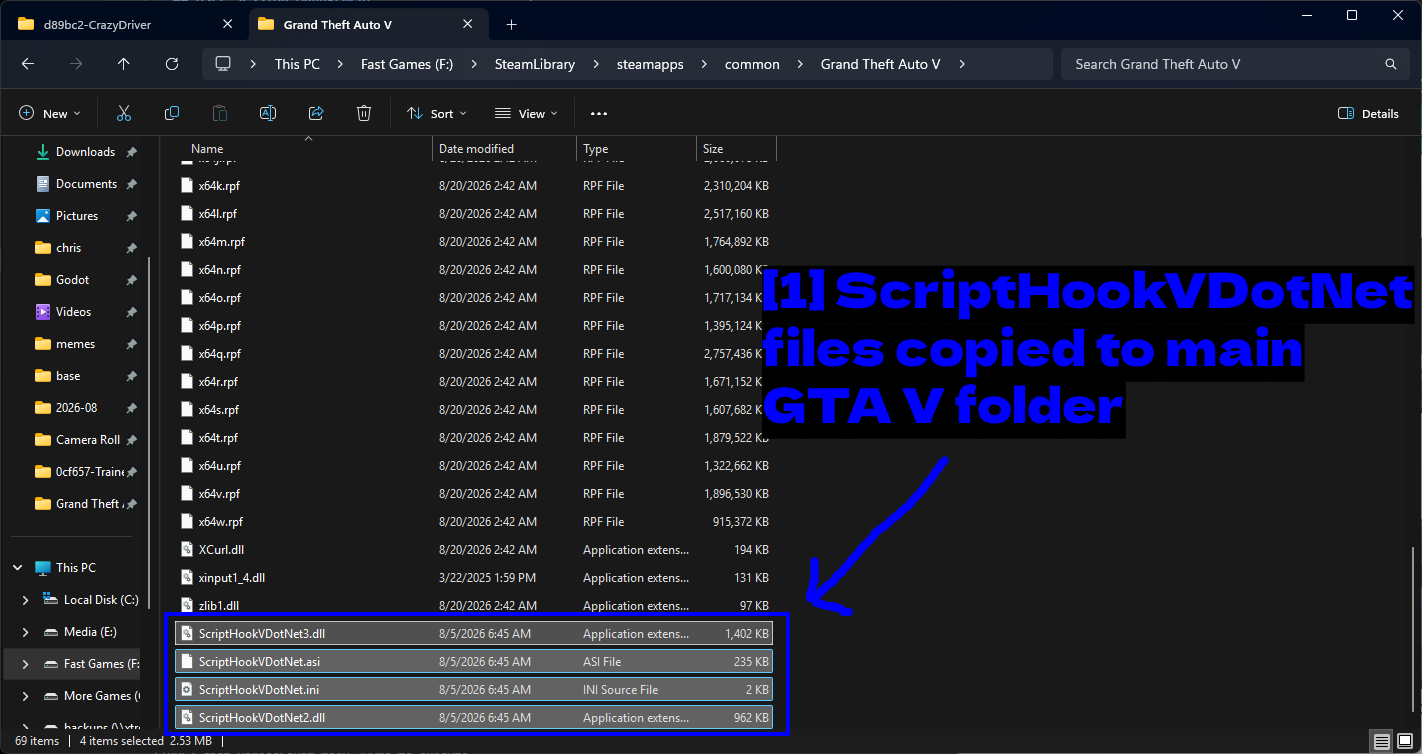
Task: Open the Videos quick access folder
Action: coord(74,312)
